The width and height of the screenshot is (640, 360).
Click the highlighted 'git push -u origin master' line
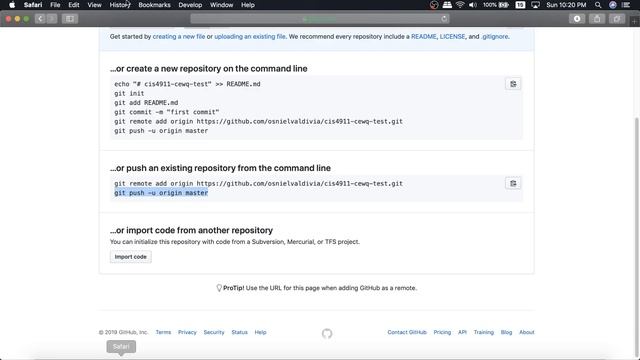pyautogui.click(x=161, y=193)
